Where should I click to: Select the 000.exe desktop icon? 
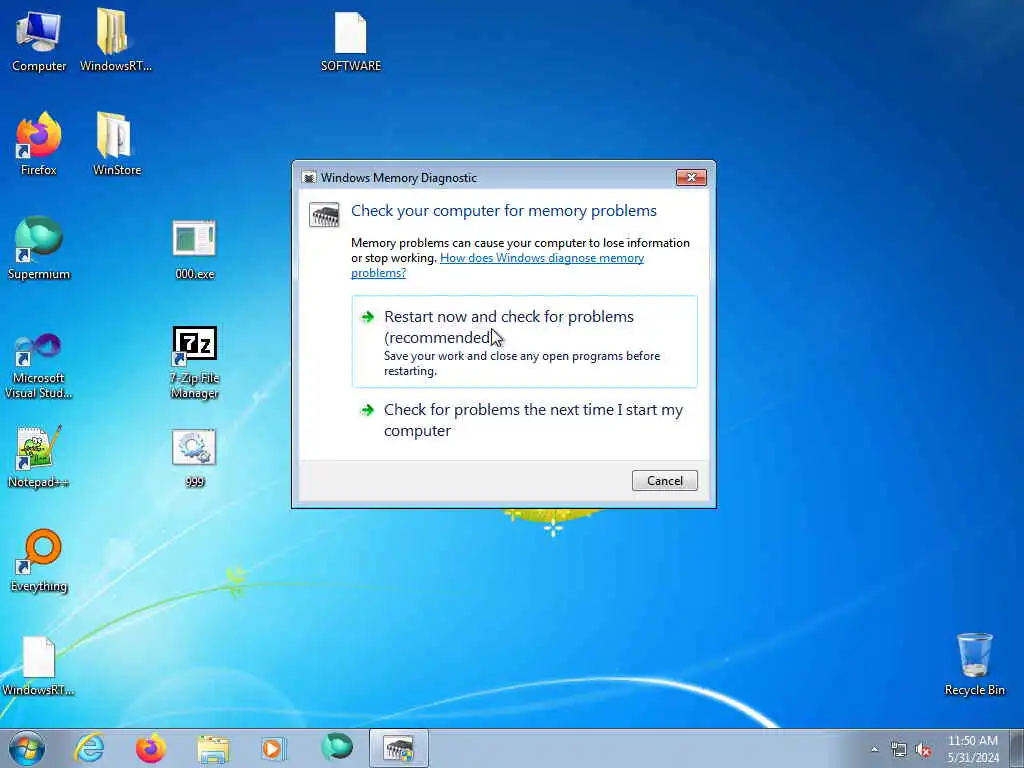195,249
